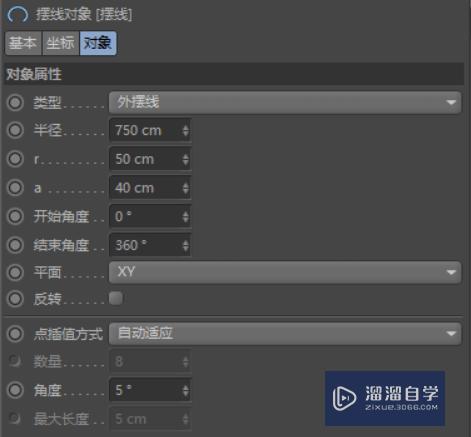Open the 平面 dropdown showing XY
This screenshot has width=471, height=437.
(x=285, y=272)
